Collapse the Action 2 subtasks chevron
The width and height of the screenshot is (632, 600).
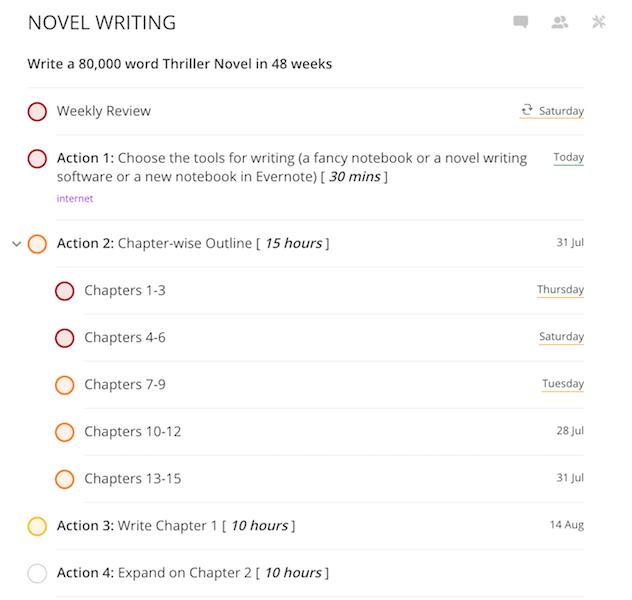[x=17, y=244]
